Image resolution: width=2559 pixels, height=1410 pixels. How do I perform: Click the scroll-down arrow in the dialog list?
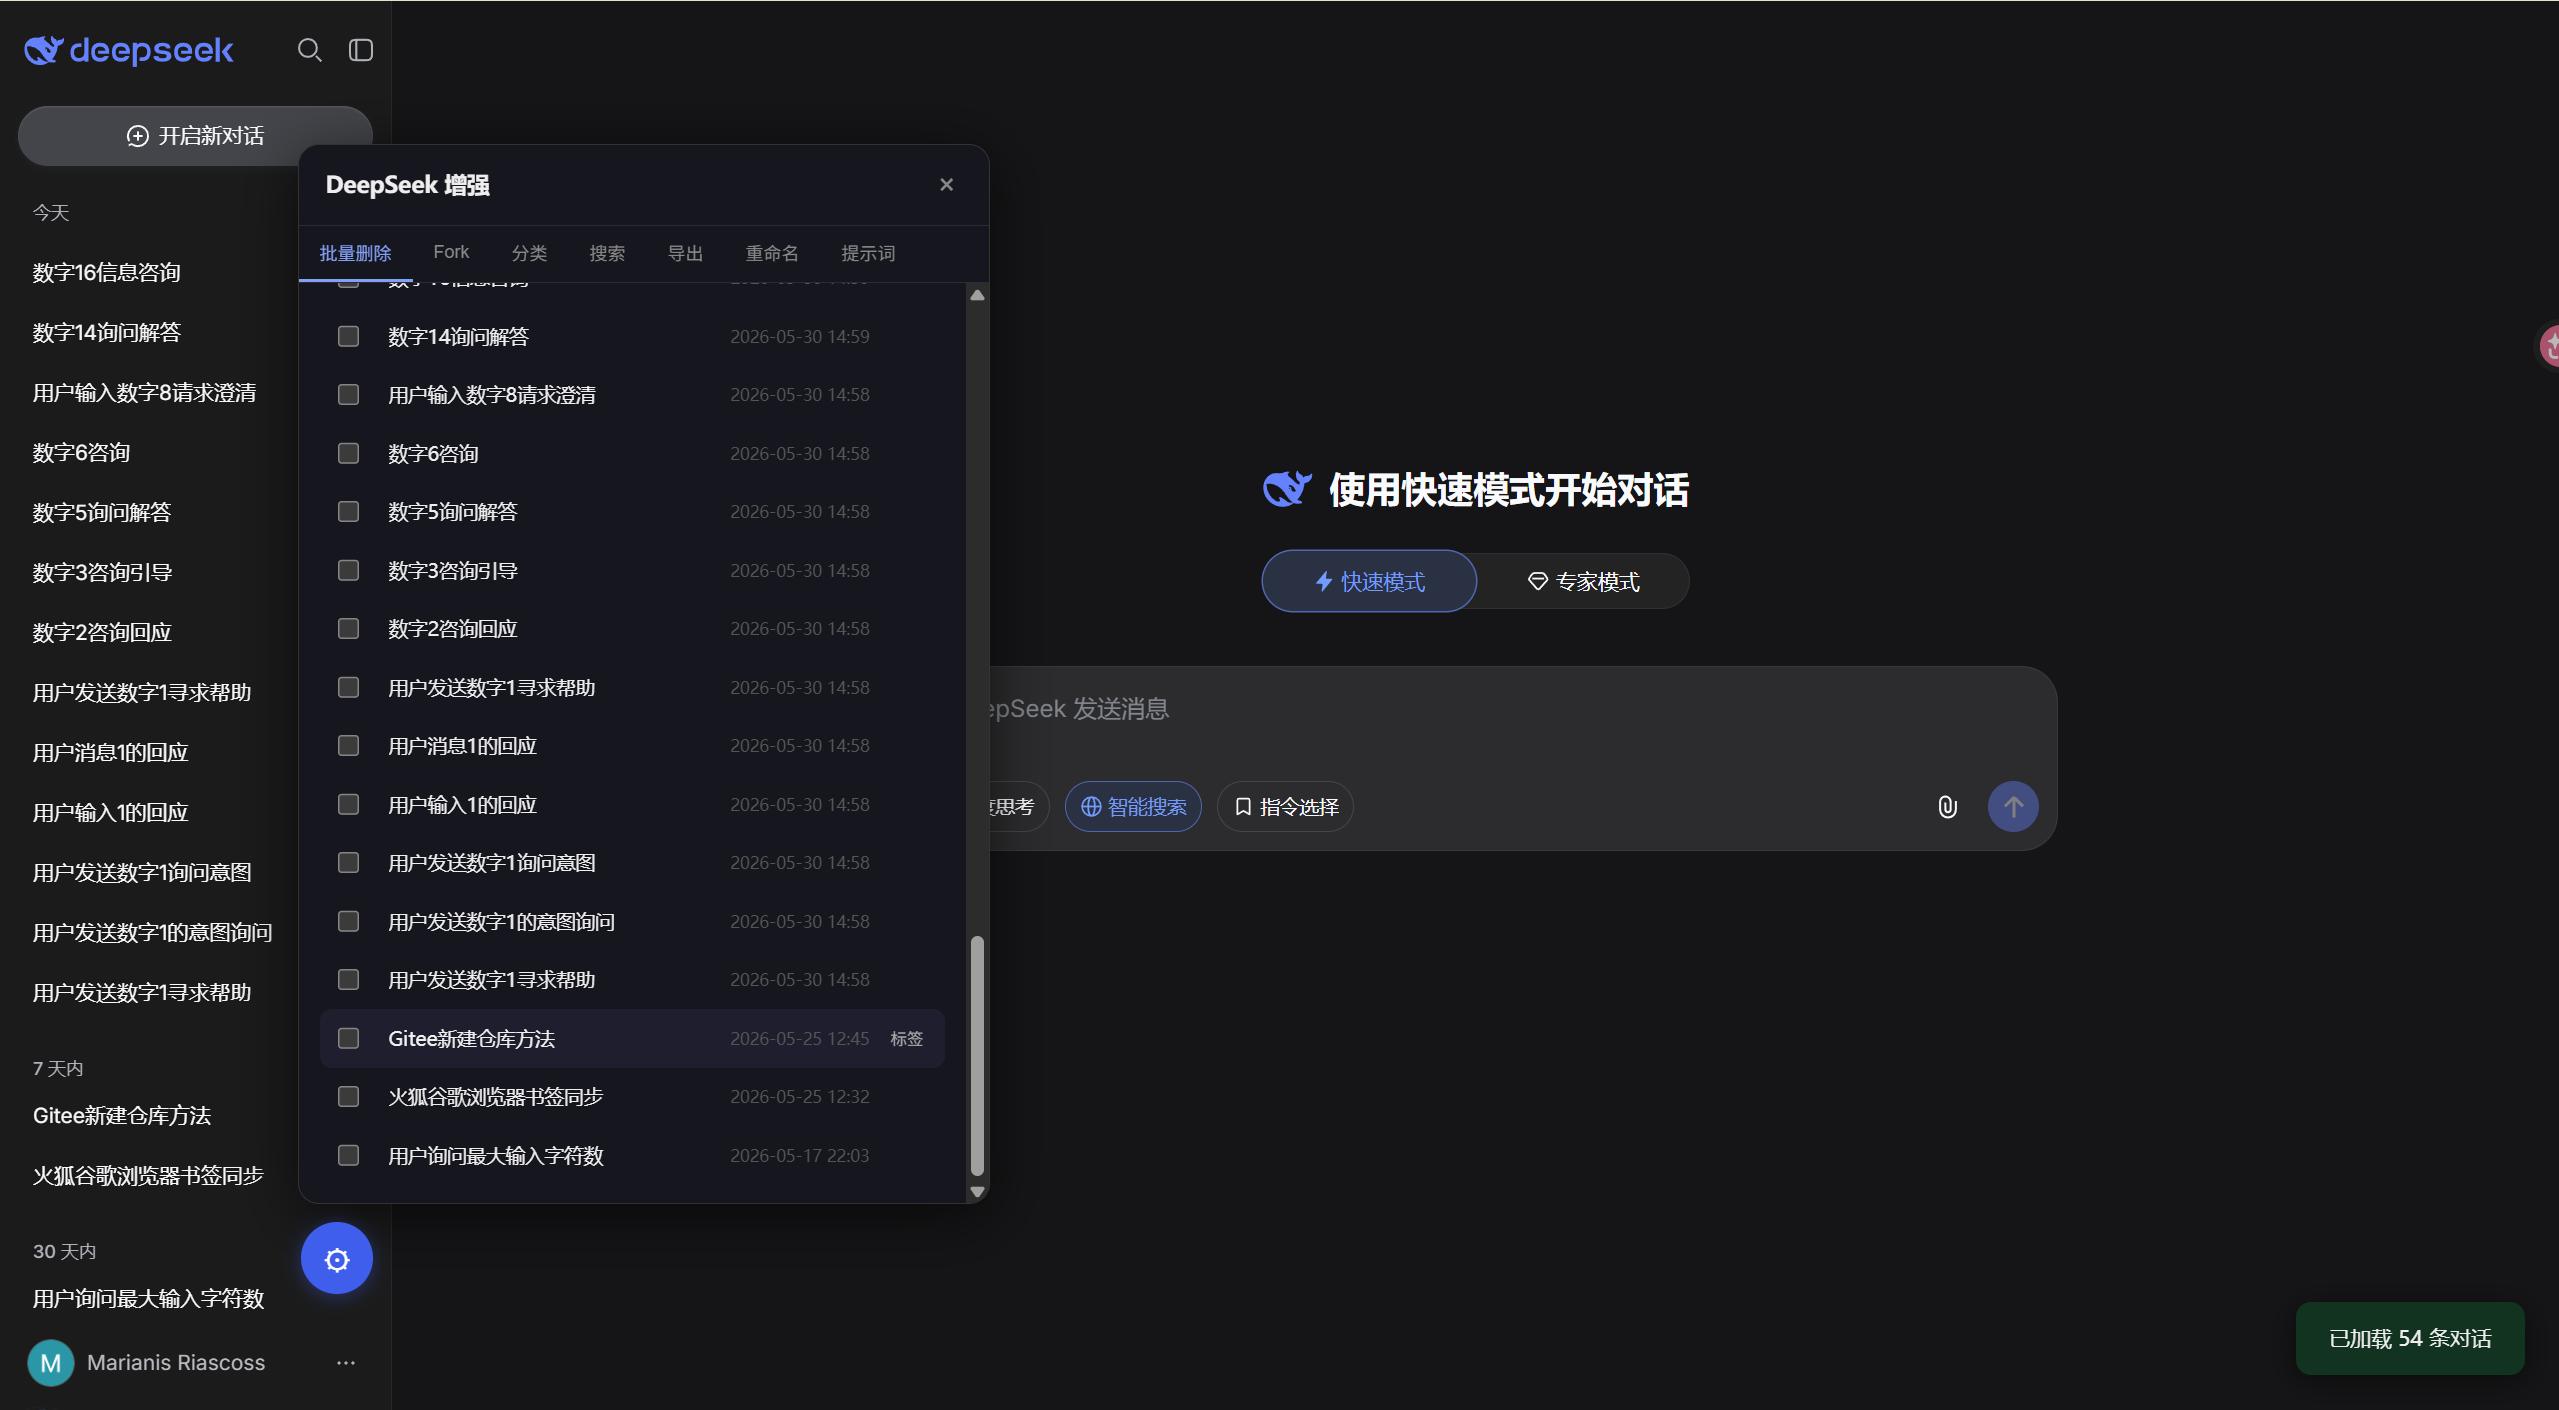click(x=977, y=1192)
